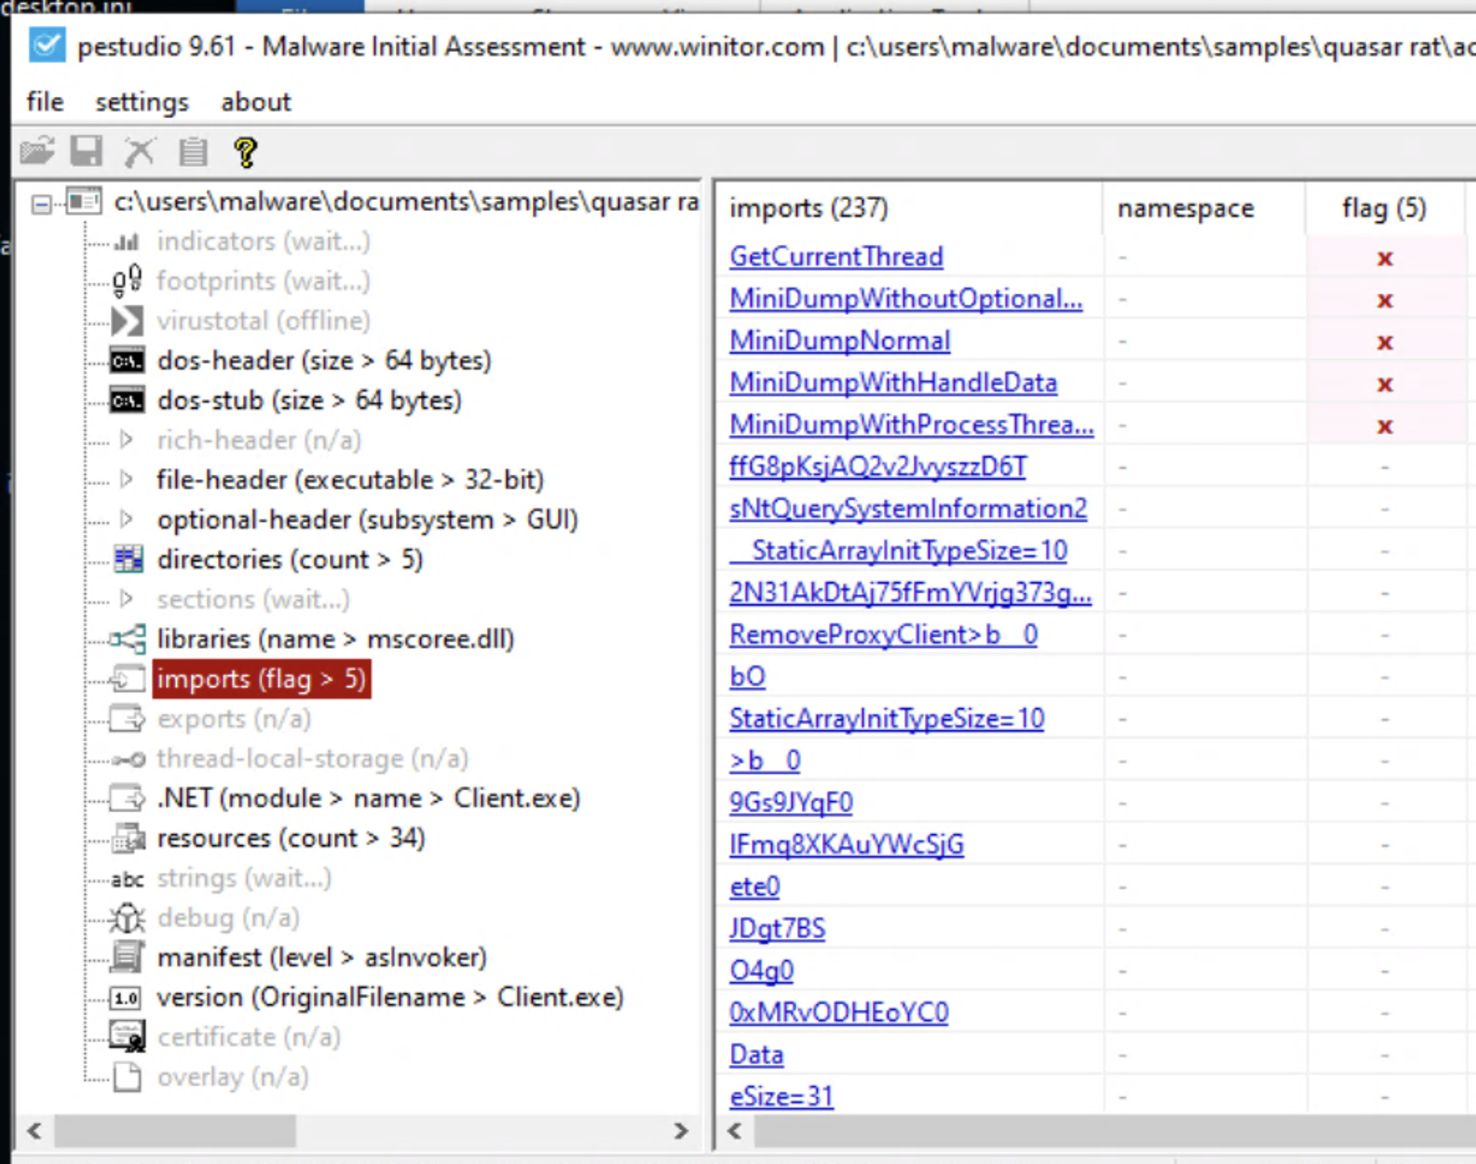Expand the optional-header node
The image size is (1476, 1164).
(126, 519)
